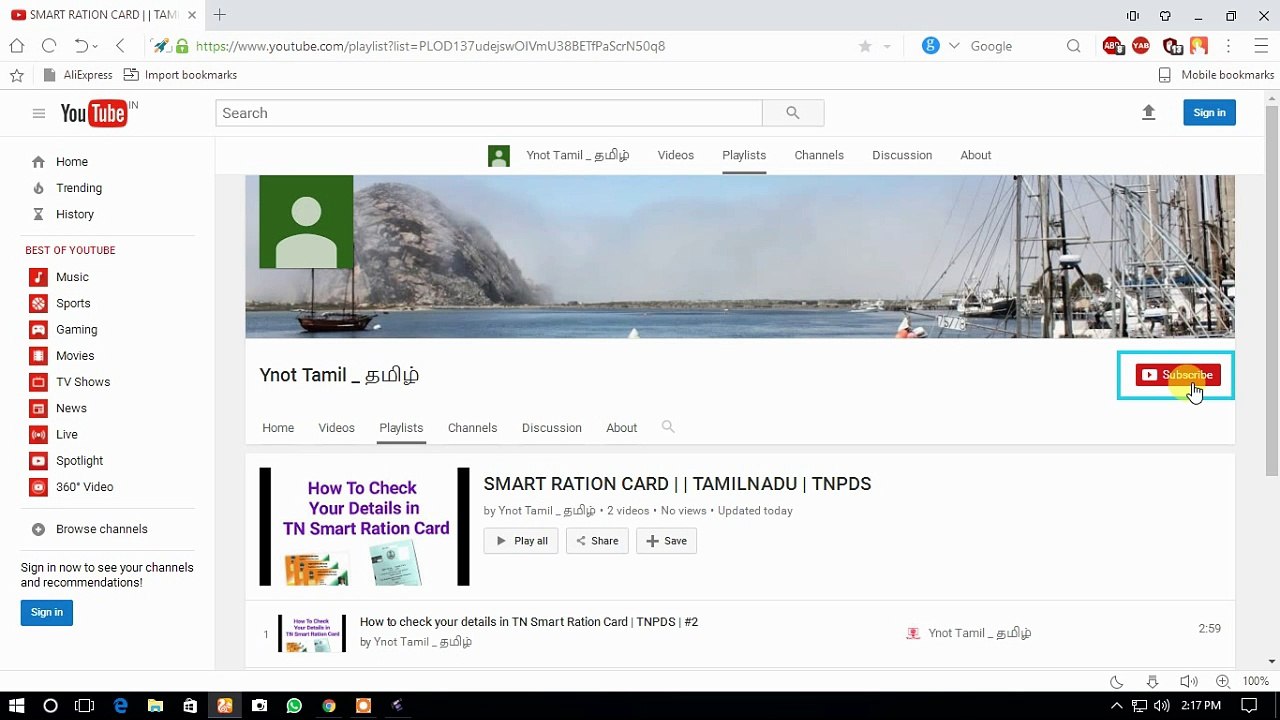Click Sign in below the recommendations prompt

(x=46, y=612)
